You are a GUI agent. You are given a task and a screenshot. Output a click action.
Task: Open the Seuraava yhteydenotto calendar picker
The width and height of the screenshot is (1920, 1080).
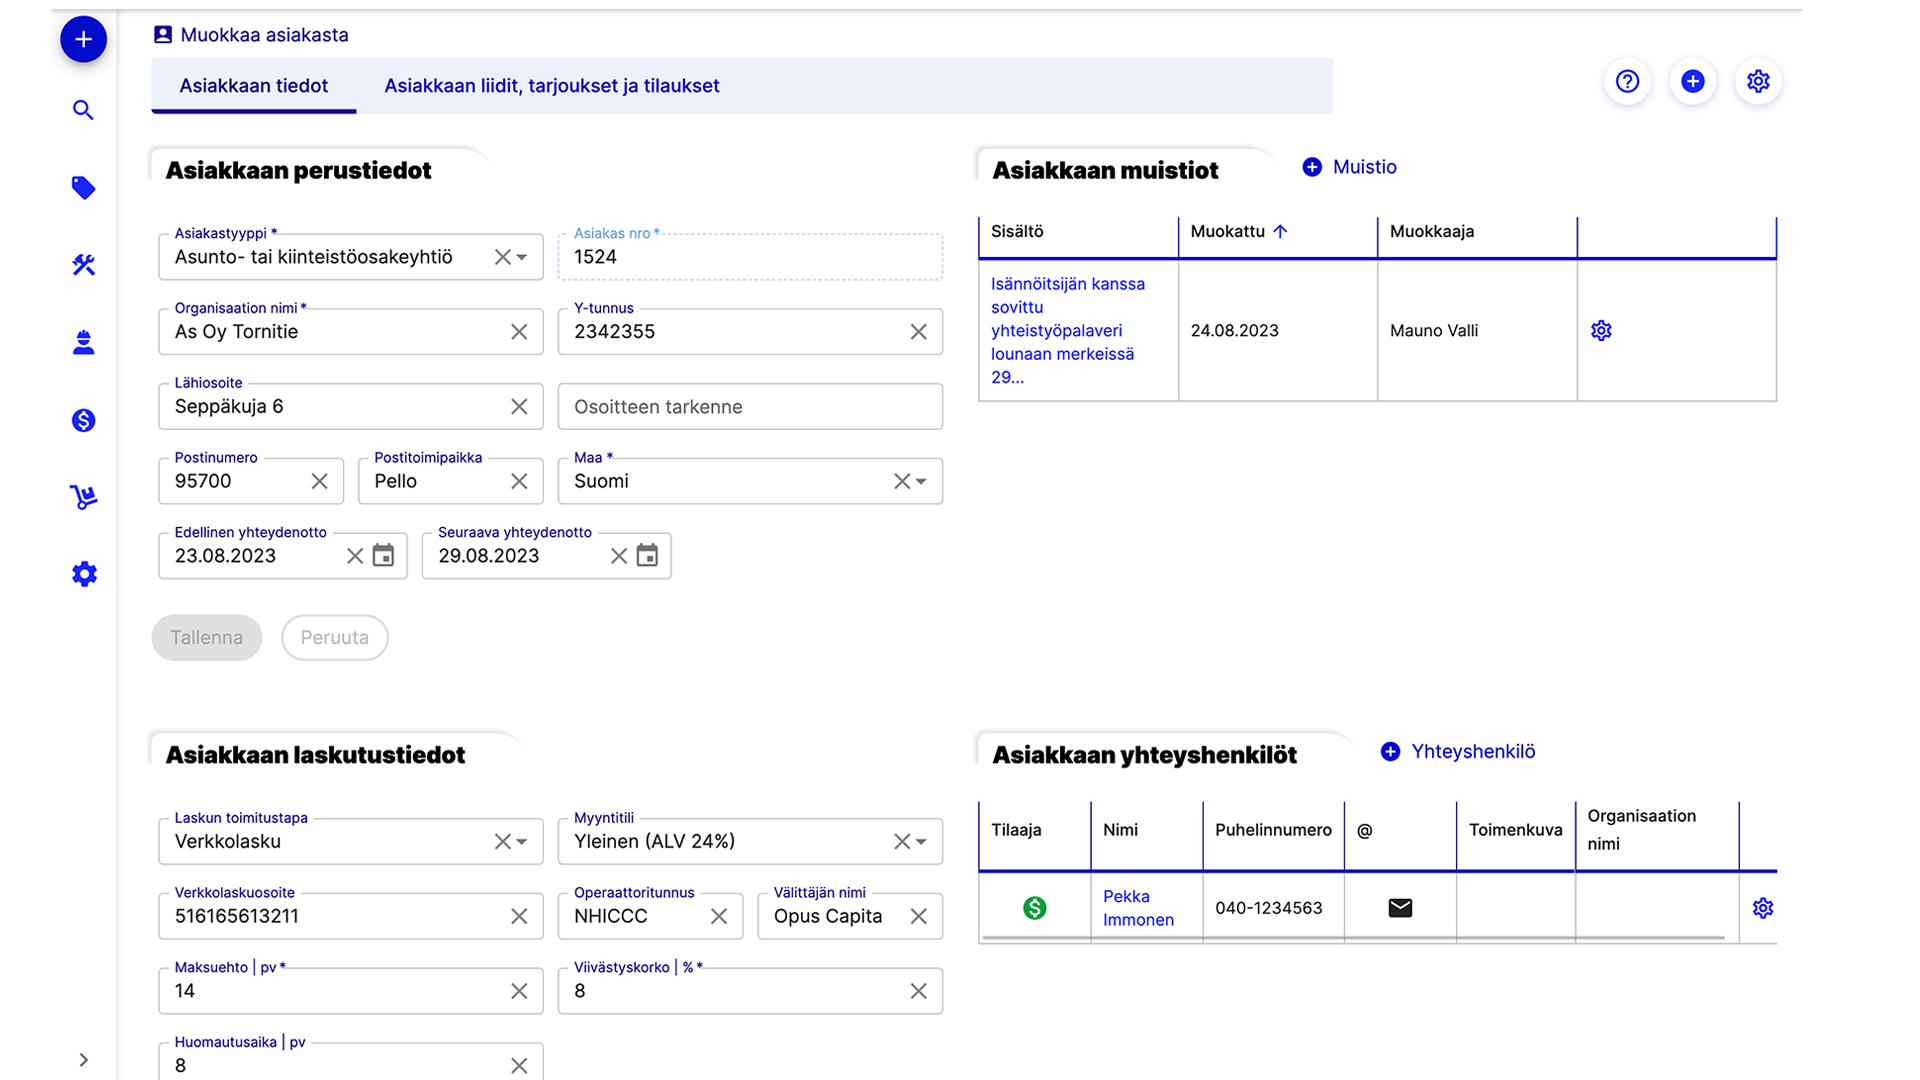(x=647, y=556)
